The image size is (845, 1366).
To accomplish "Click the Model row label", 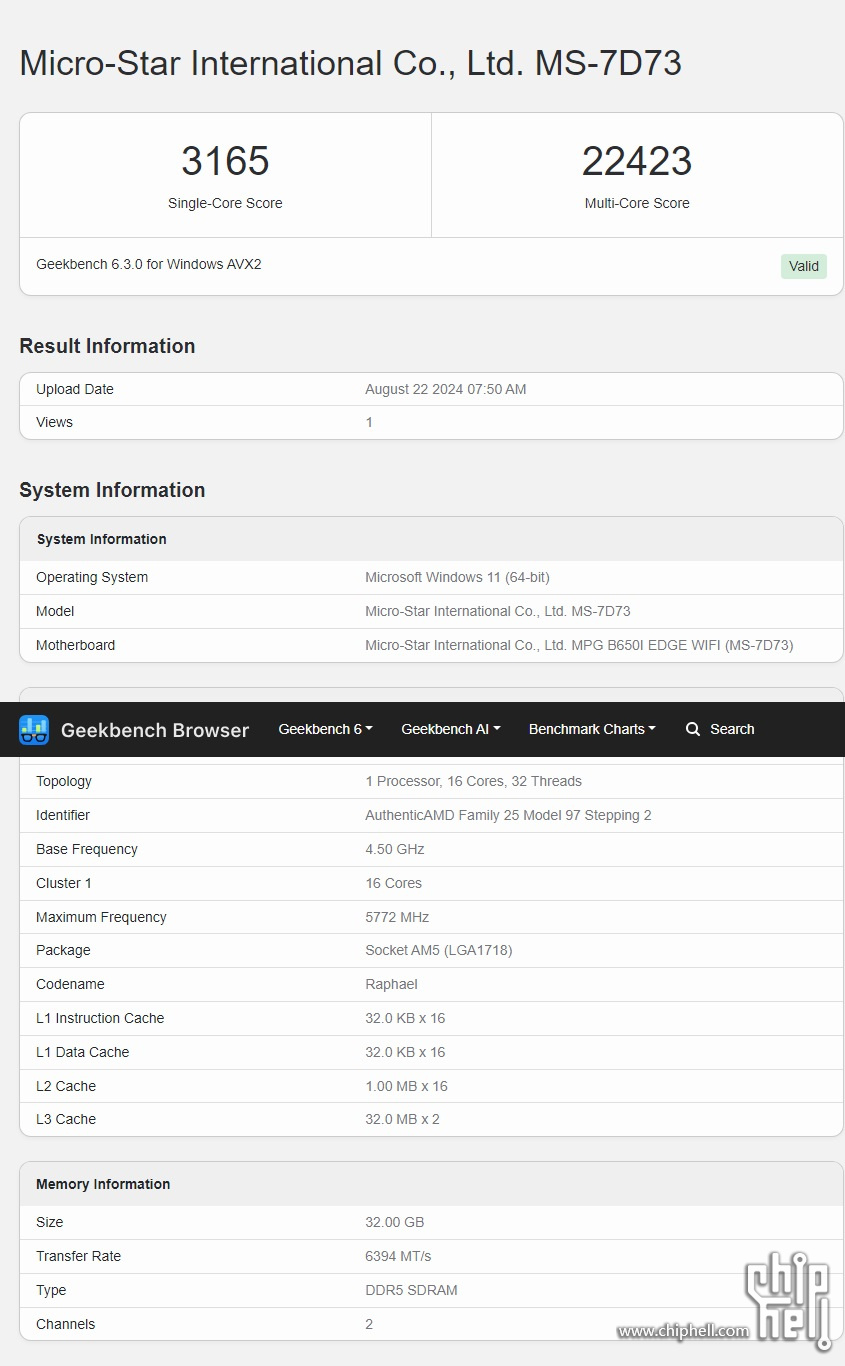I will [55, 611].
